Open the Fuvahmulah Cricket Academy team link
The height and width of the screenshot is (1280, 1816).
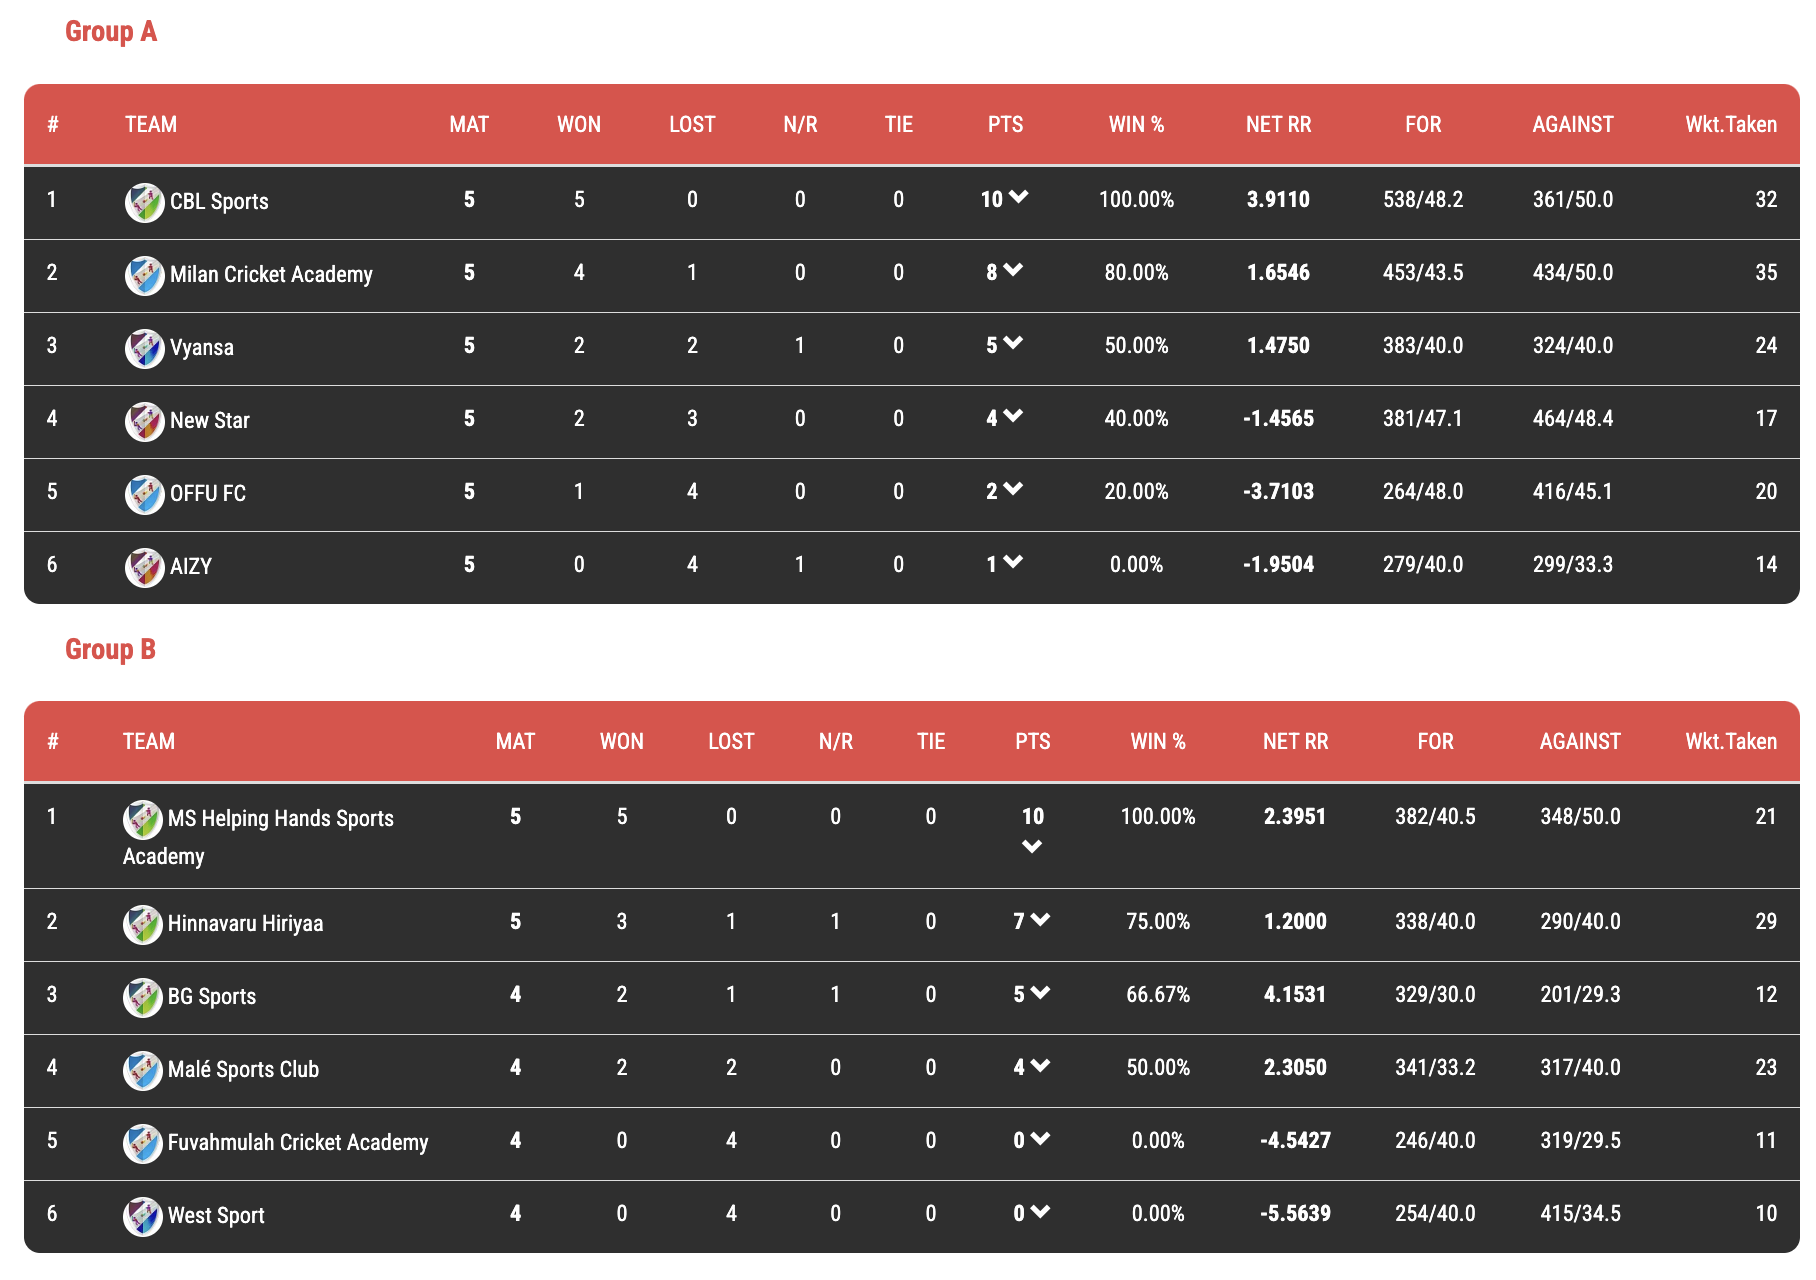298,1142
